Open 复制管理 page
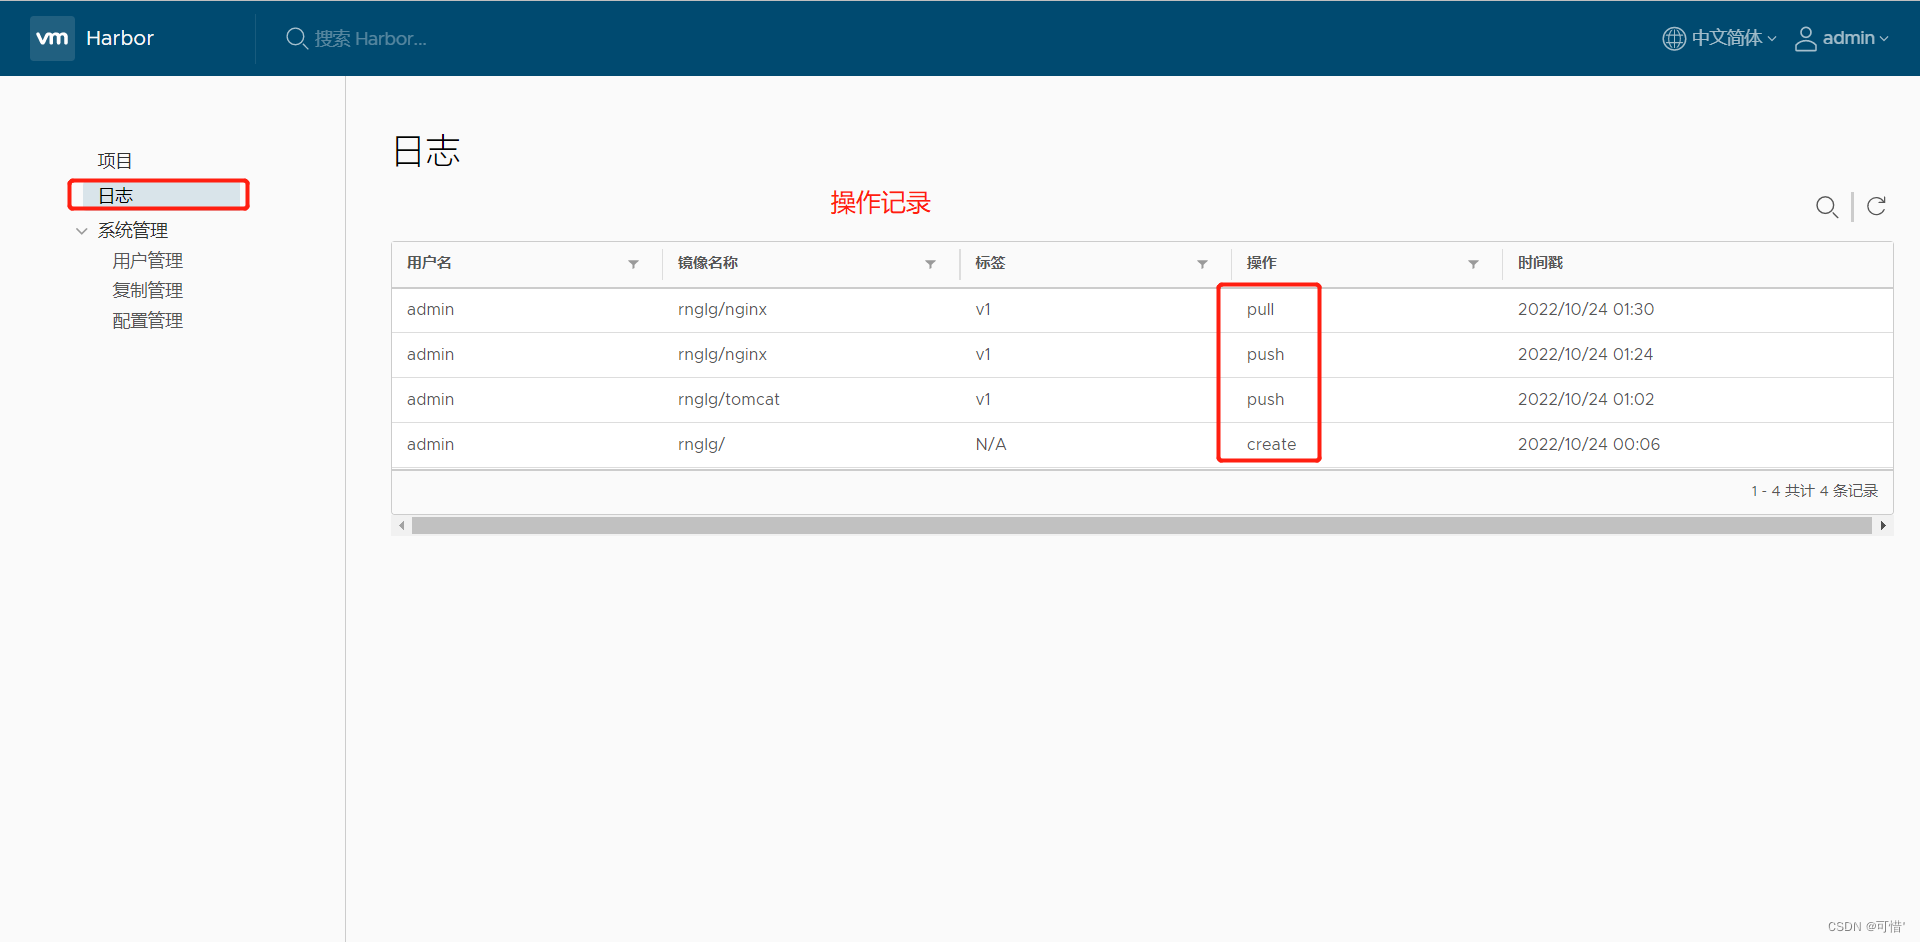 point(148,291)
